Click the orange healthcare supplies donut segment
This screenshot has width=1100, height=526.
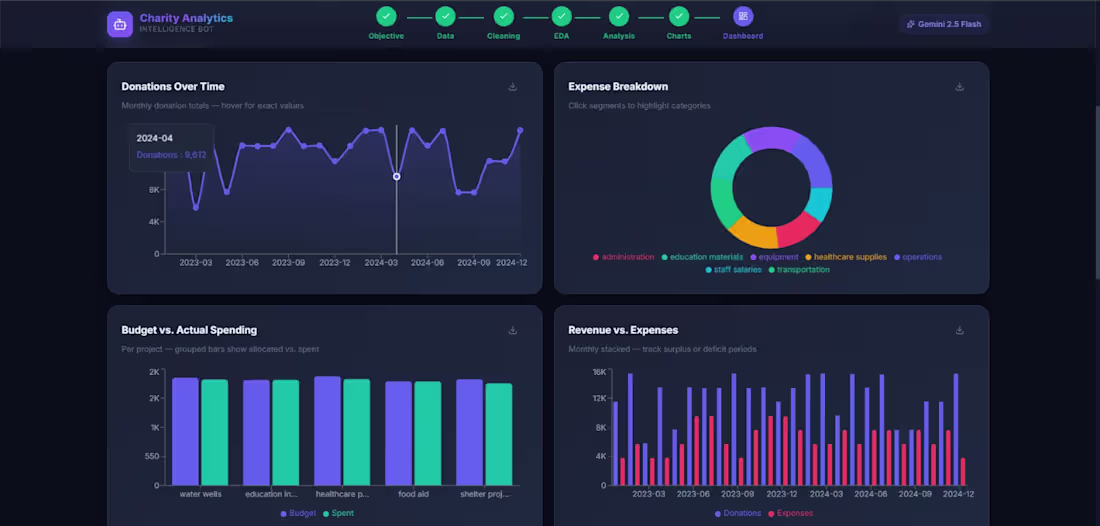(x=755, y=234)
